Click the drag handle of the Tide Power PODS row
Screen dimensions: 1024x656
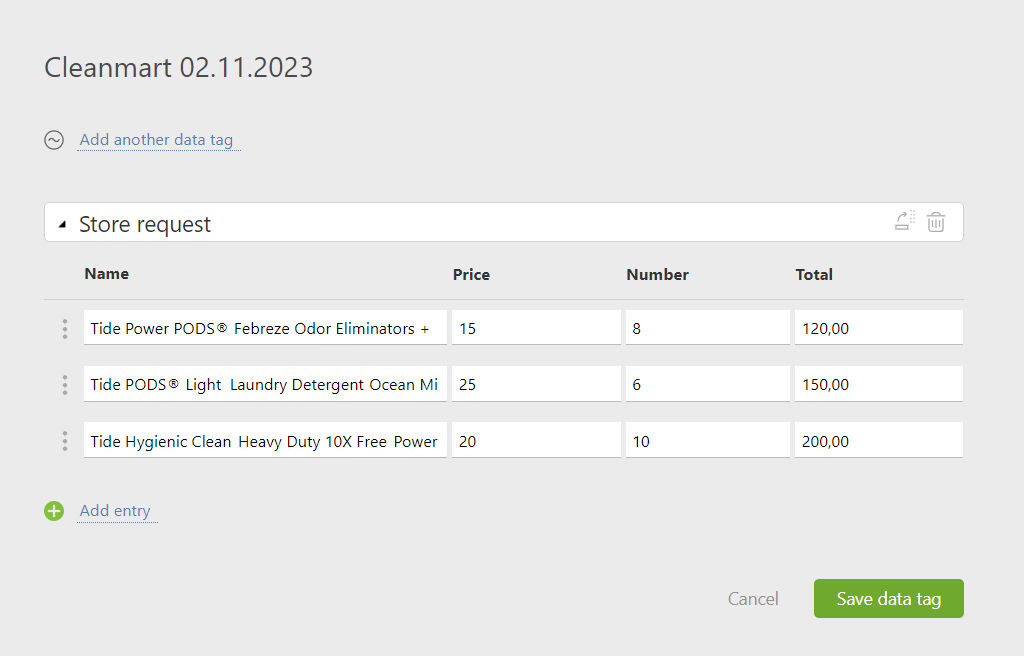point(65,329)
